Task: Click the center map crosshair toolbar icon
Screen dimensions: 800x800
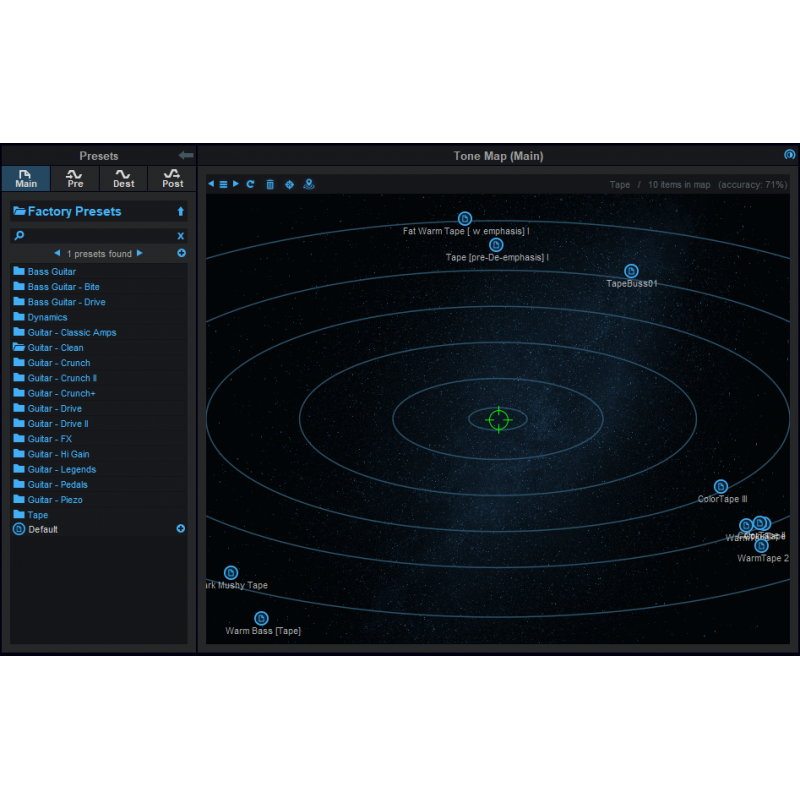Action: [x=290, y=184]
